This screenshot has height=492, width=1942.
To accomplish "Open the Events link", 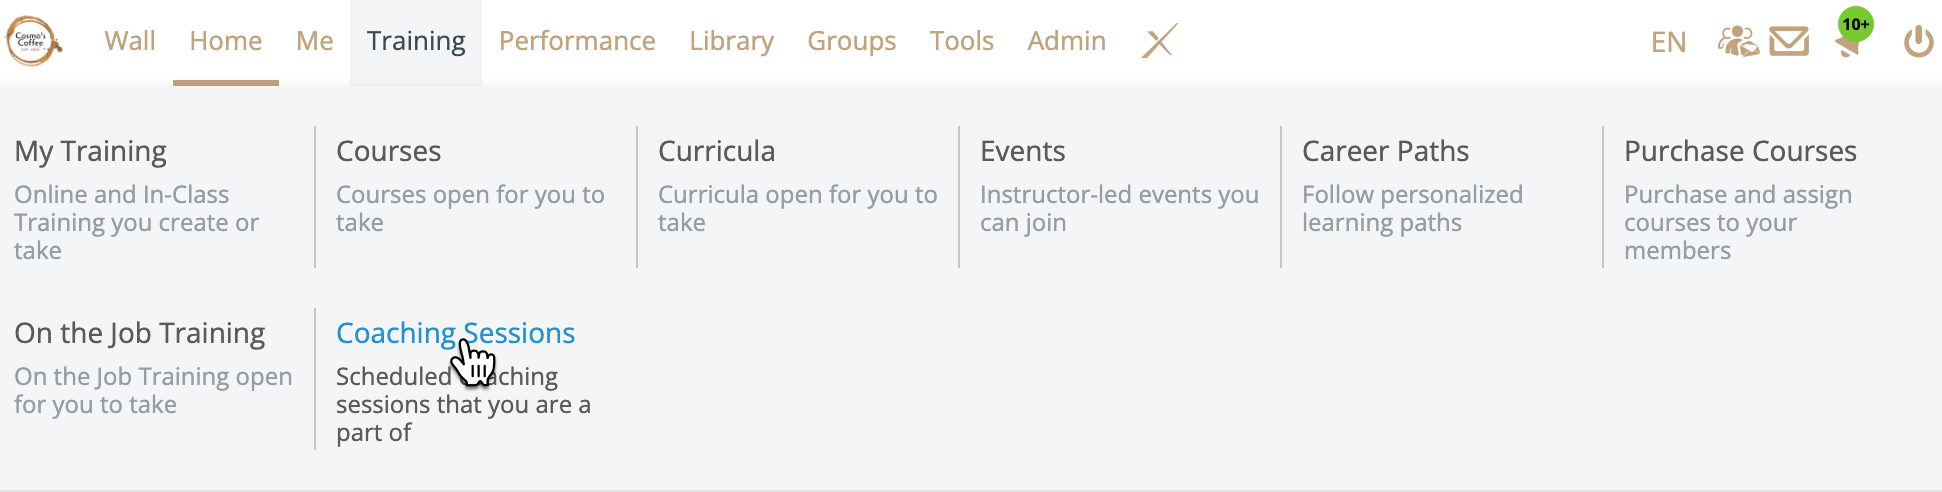I will [x=1022, y=151].
